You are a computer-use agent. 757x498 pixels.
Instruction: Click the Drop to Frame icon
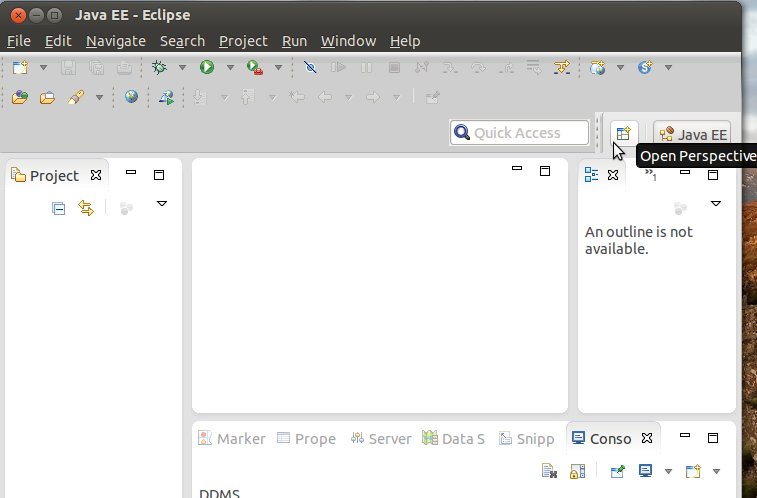(534, 67)
